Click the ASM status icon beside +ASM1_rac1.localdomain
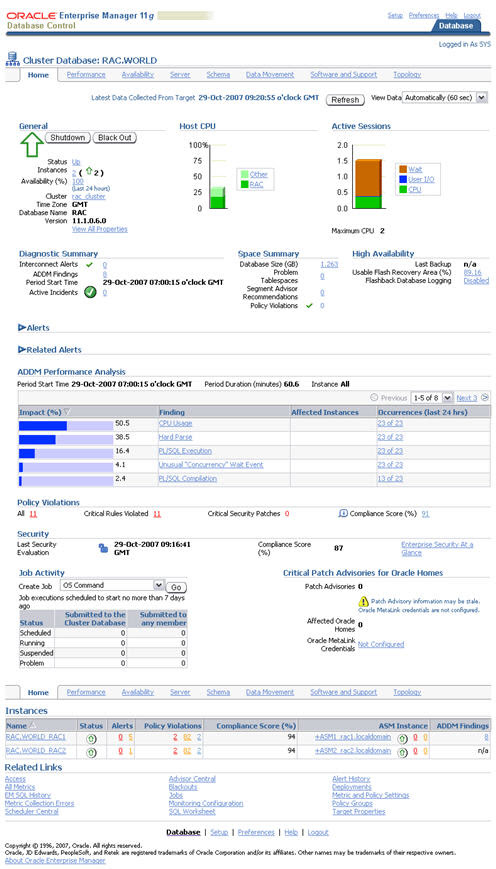Screen dimensions: 496x869 click(402, 738)
